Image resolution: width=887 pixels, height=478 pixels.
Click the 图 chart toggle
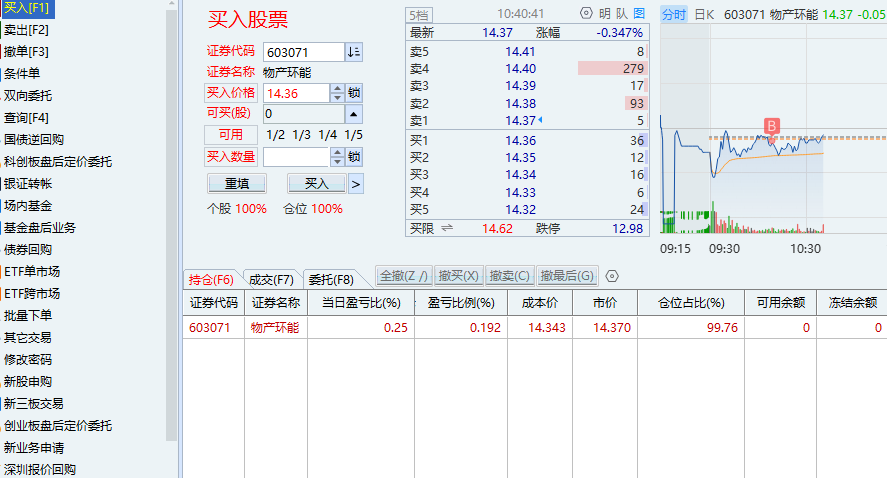click(x=639, y=14)
